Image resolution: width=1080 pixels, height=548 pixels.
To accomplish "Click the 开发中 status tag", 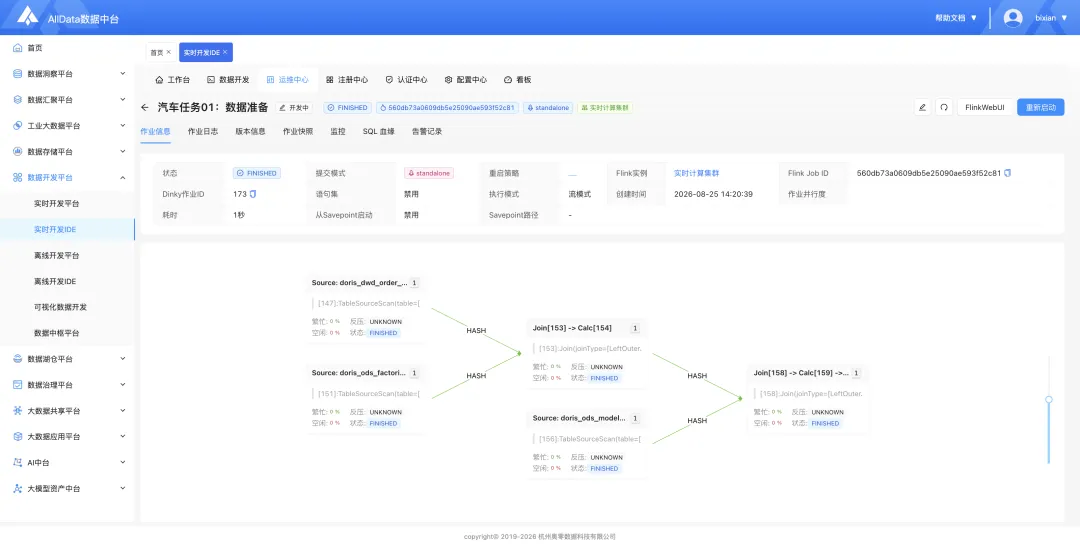I will tap(294, 108).
